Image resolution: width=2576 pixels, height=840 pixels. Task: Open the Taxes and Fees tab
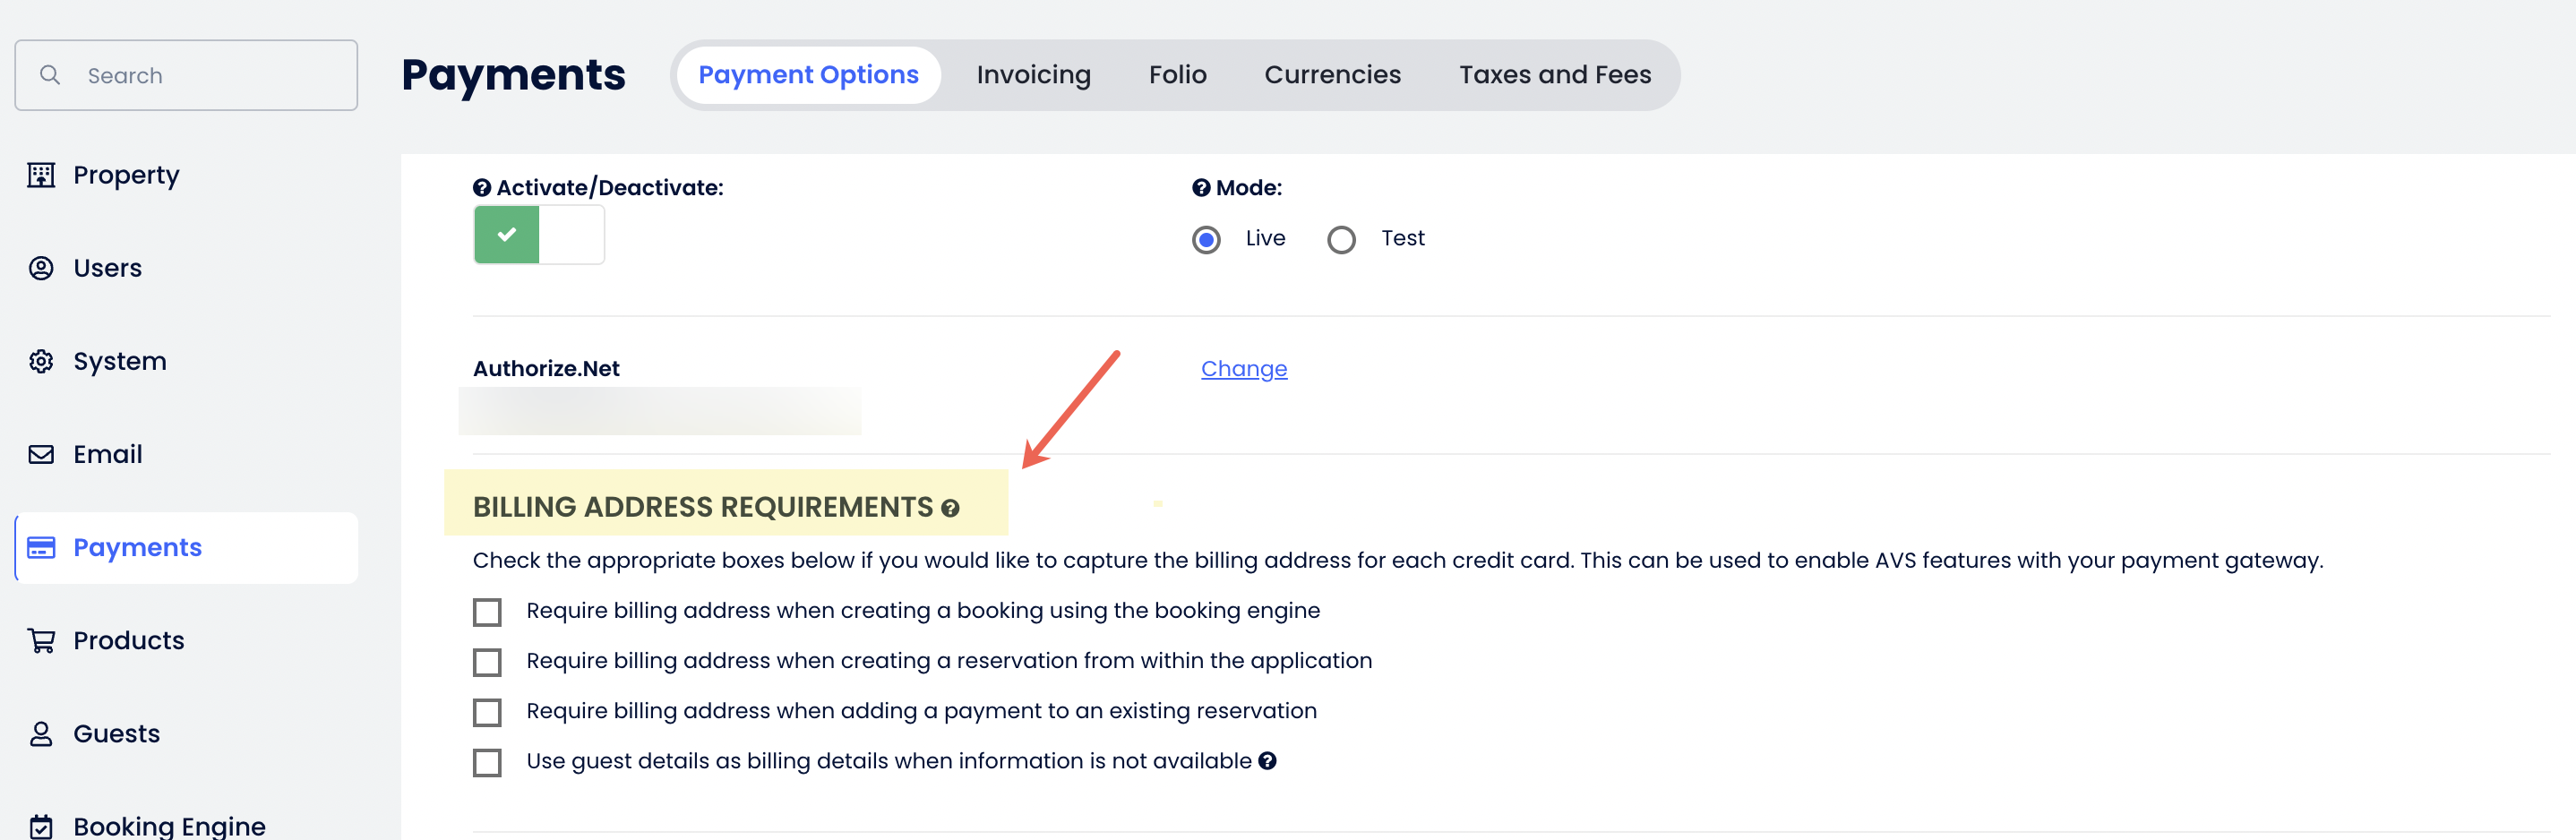1554,75
